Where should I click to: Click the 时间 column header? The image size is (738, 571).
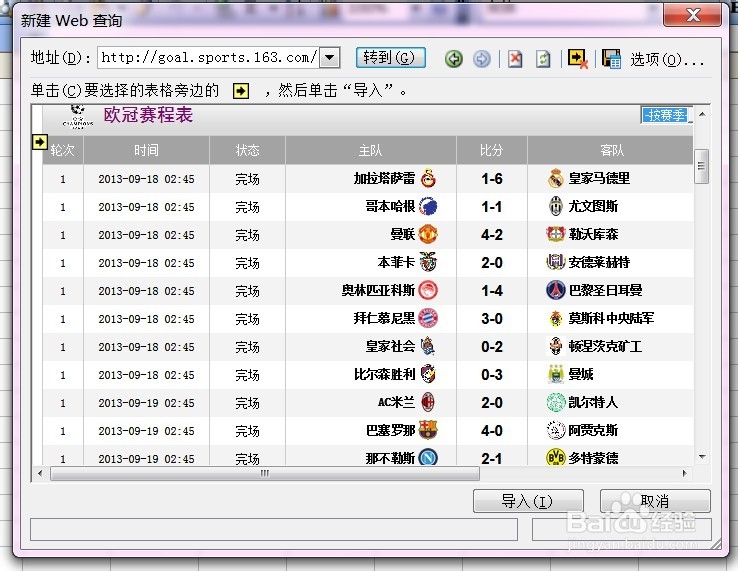click(146, 150)
